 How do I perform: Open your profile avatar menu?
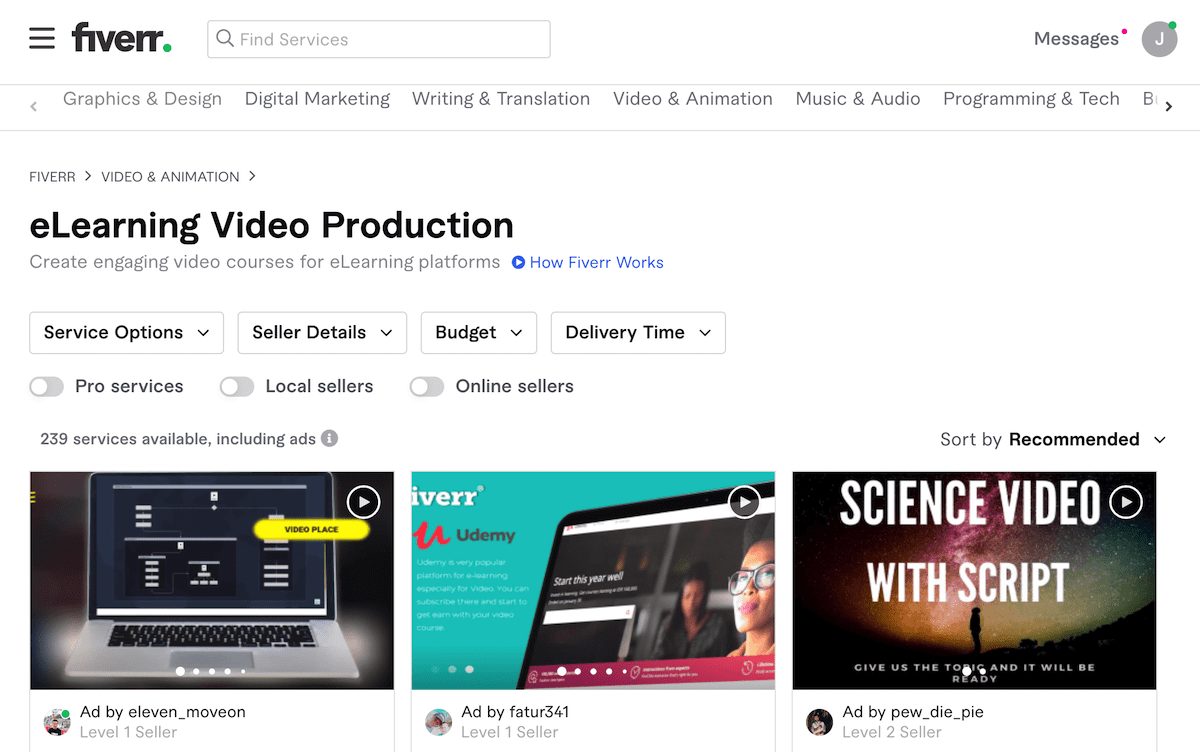click(1159, 39)
